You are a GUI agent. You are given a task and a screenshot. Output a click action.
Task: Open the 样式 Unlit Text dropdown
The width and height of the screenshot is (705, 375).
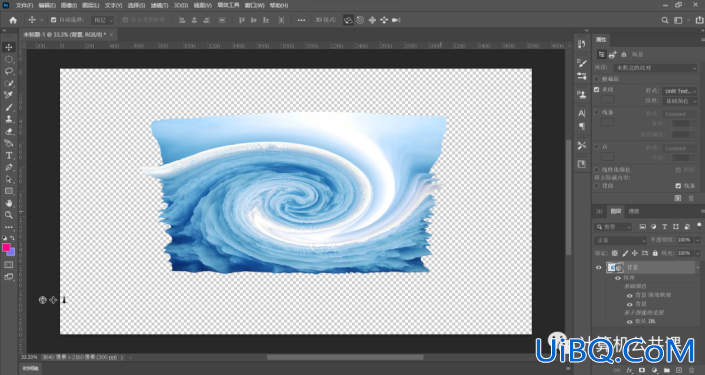point(679,91)
